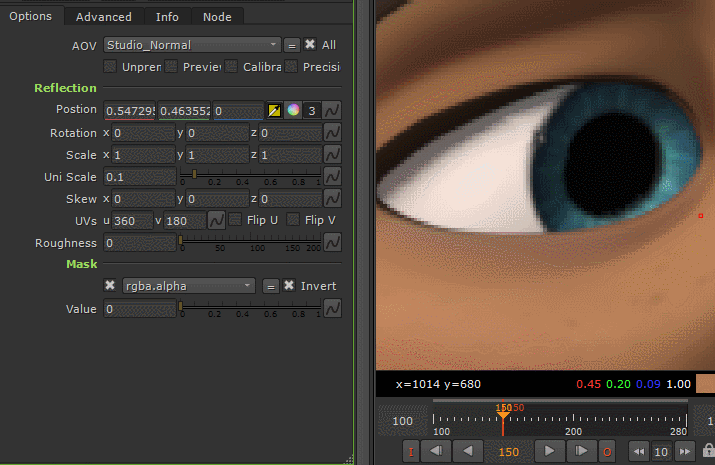Click the timeline In point button
This screenshot has width=715, height=465.
tap(411, 452)
